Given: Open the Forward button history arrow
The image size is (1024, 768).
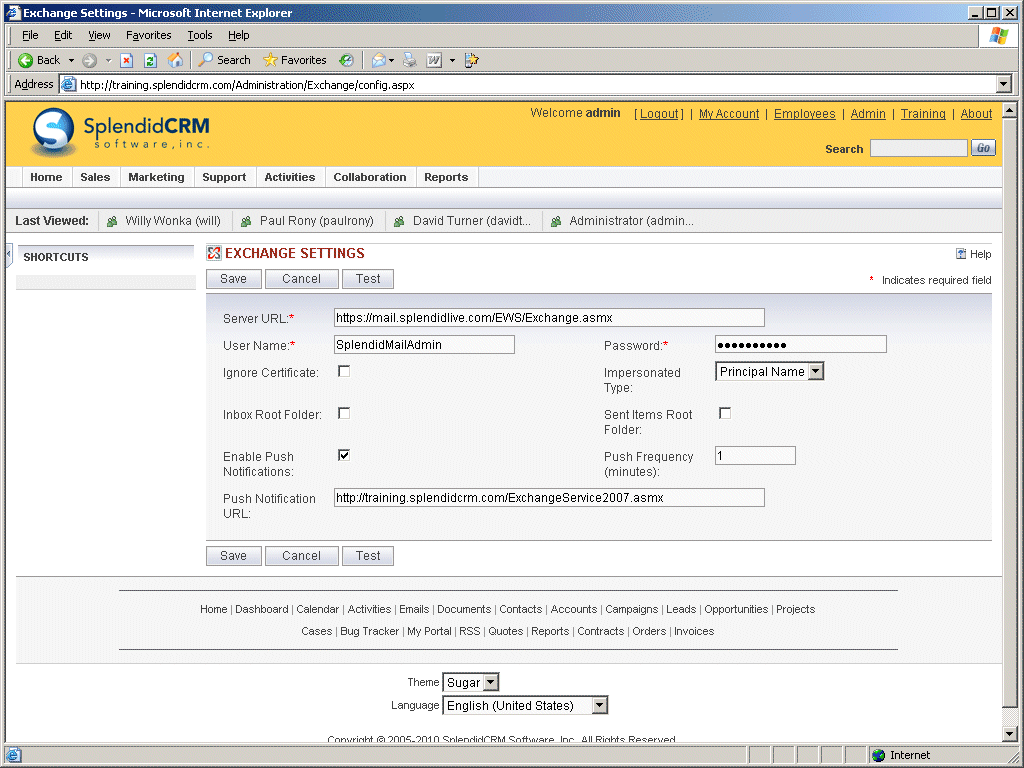Looking at the screenshot, I should pyautogui.click(x=108, y=60).
